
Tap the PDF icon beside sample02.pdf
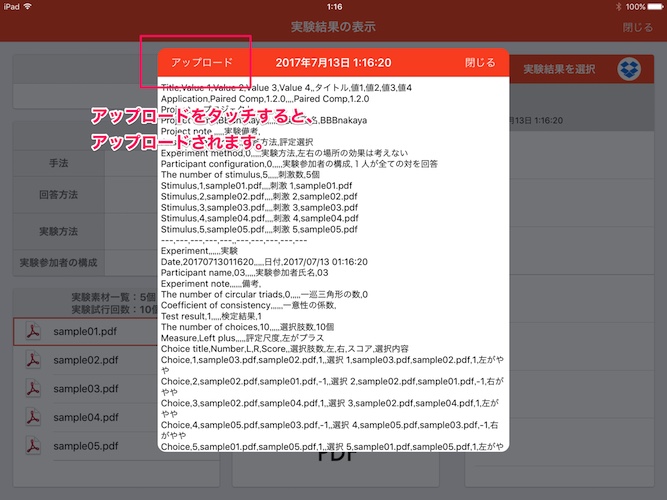33,360
